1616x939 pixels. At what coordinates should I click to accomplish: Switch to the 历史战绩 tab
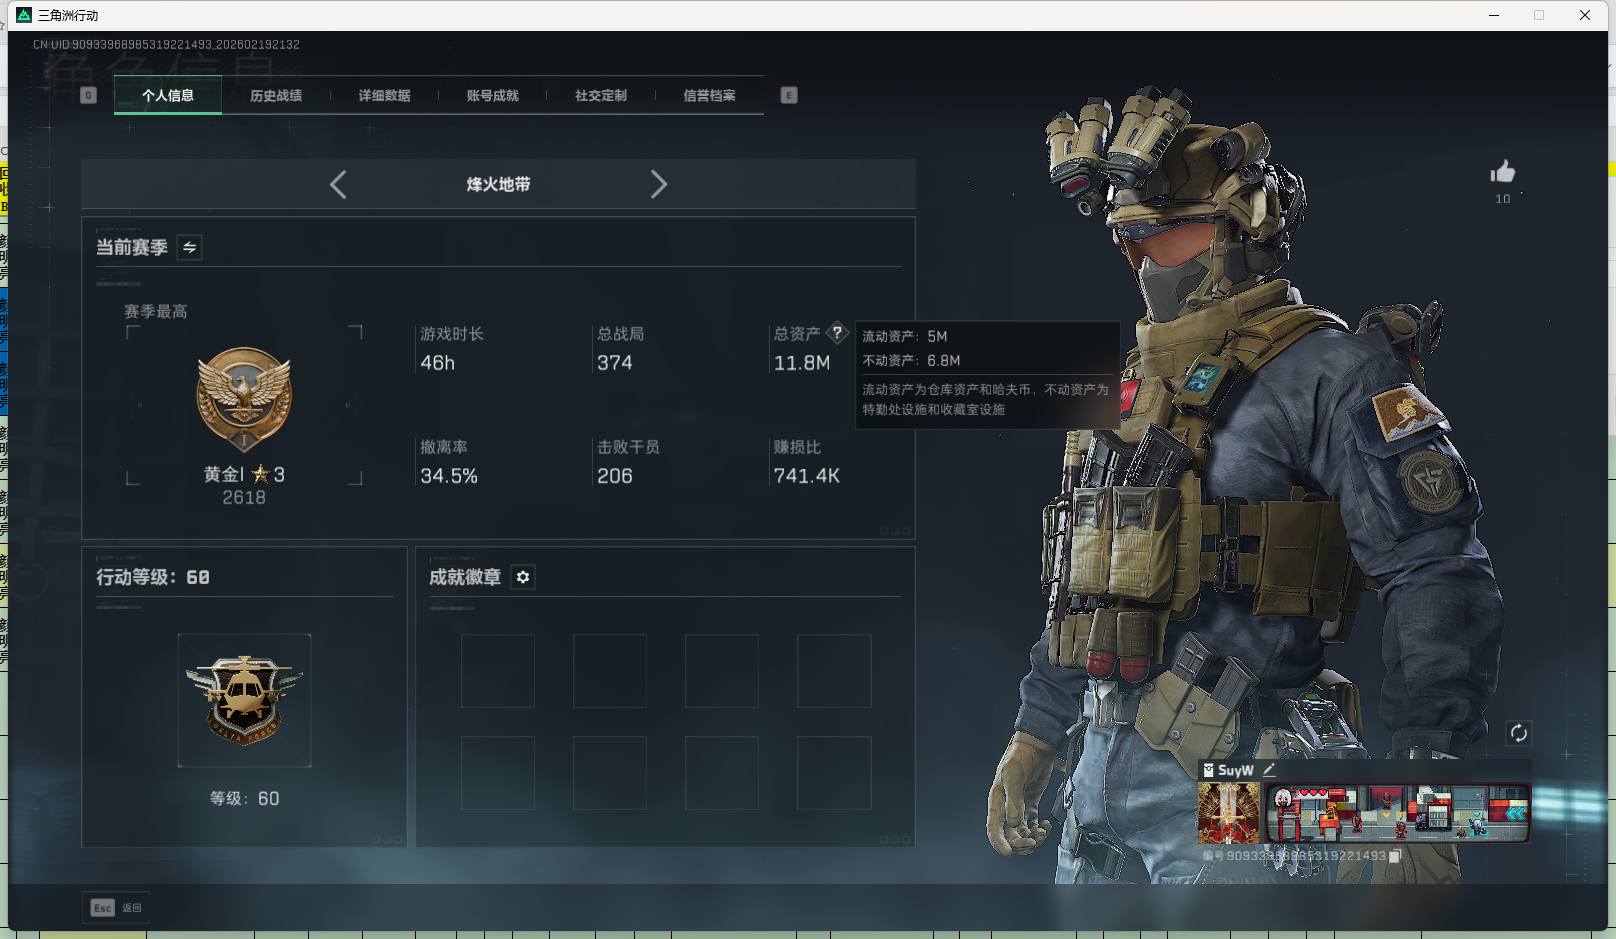click(x=276, y=96)
